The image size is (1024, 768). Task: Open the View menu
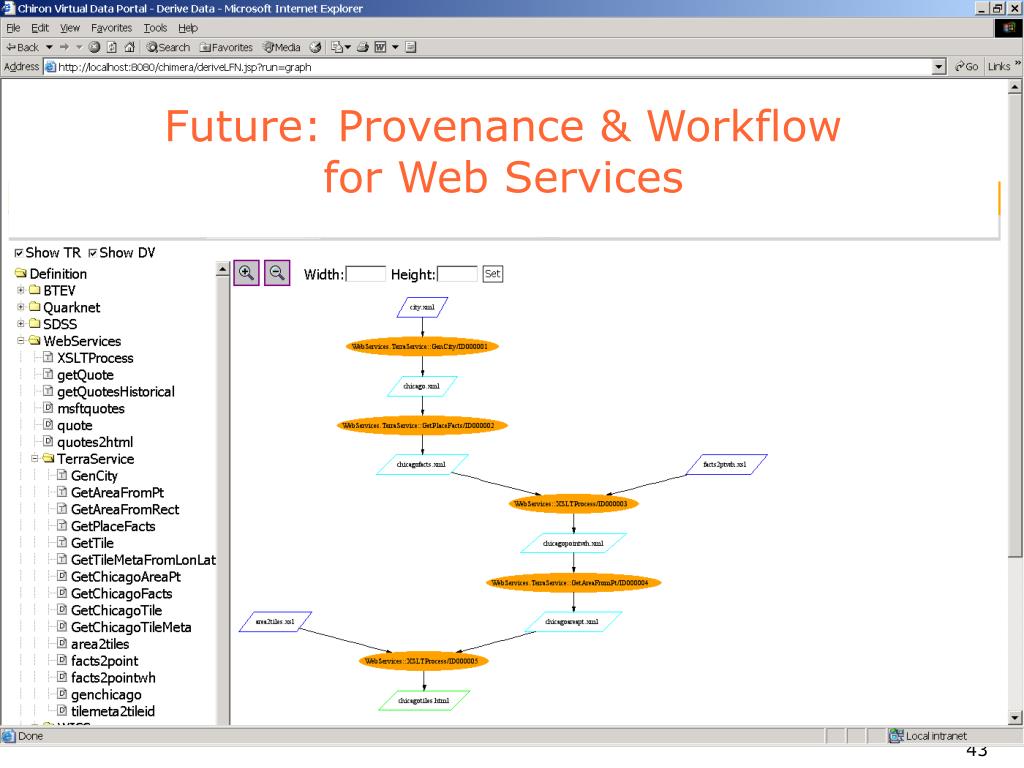click(x=70, y=28)
